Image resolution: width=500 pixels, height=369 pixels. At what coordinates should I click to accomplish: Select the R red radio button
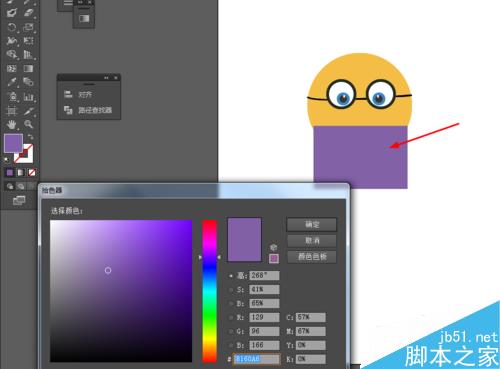(x=231, y=317)
